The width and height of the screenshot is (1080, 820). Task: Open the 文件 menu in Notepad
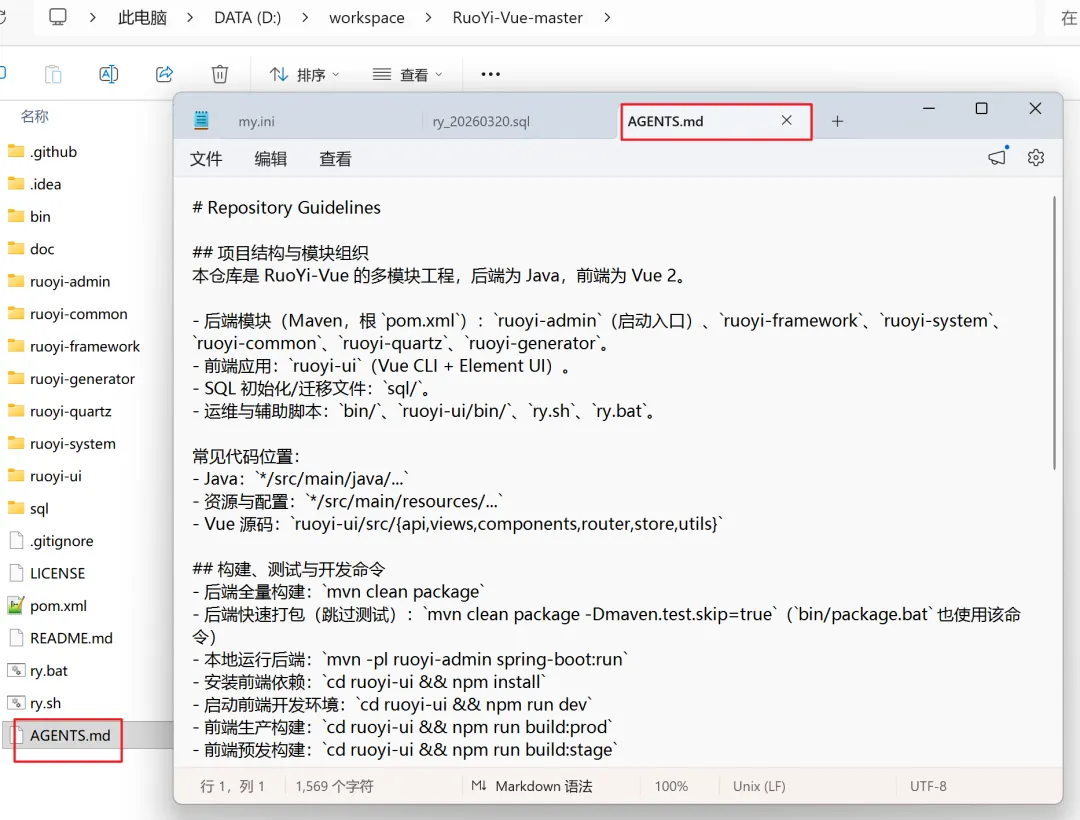(x=206, y=159)
